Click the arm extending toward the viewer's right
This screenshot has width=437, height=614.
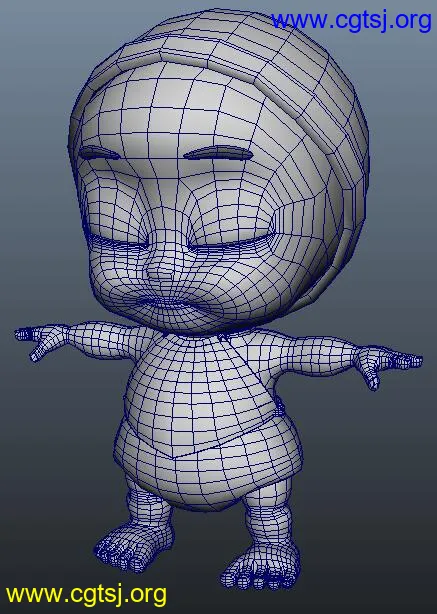pyautogui.click(x=313, y=352)
